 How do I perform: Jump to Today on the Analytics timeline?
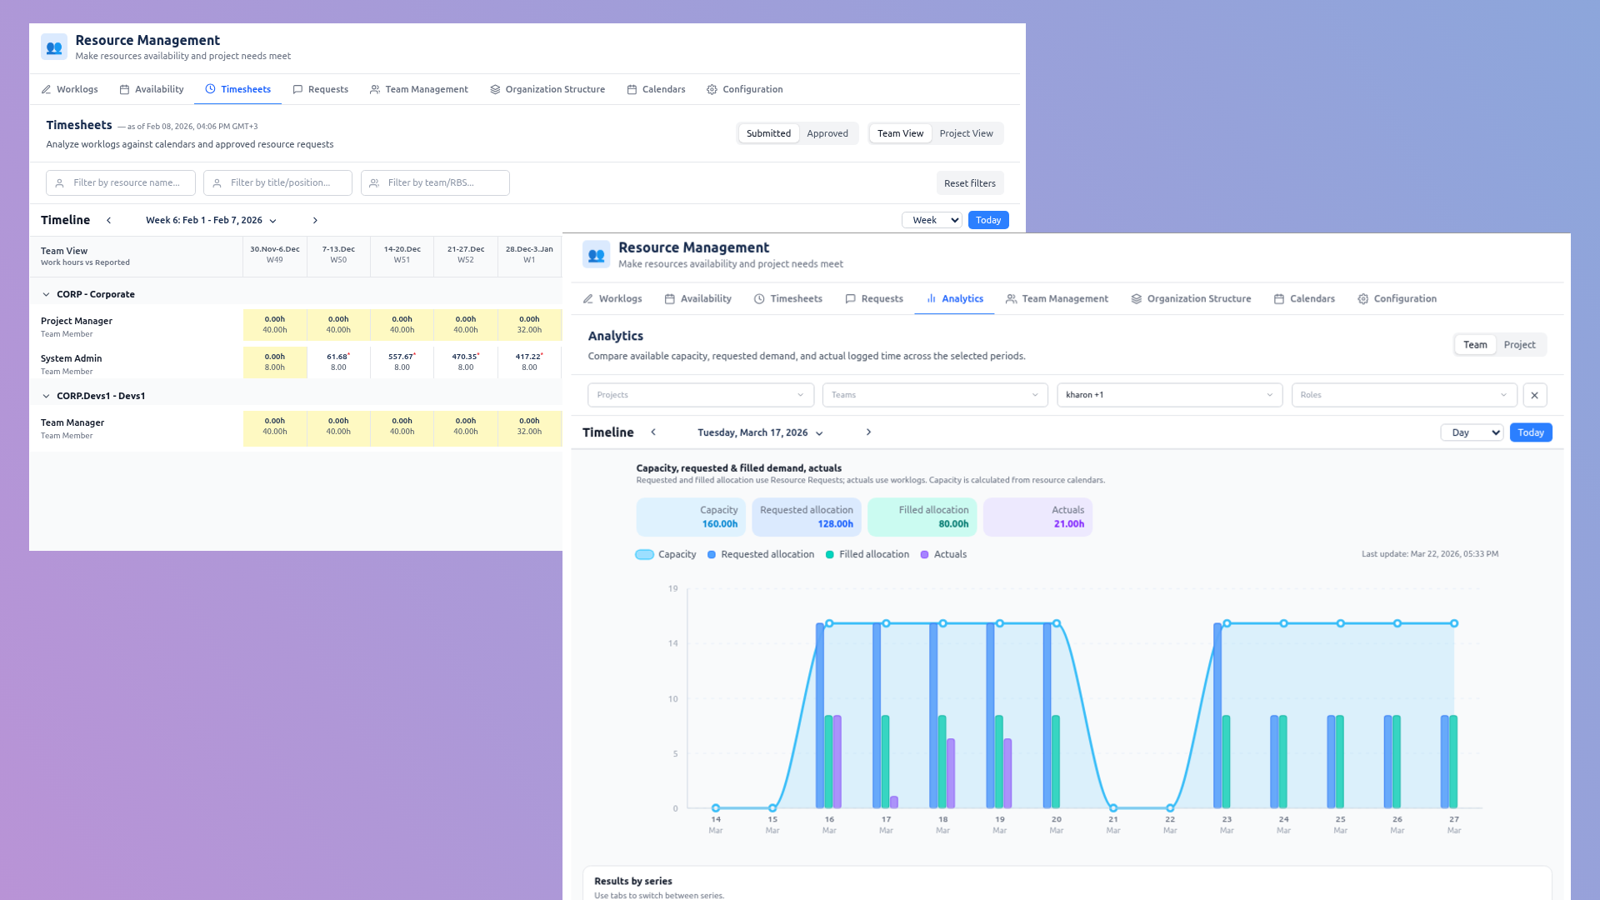(1530, 432)
